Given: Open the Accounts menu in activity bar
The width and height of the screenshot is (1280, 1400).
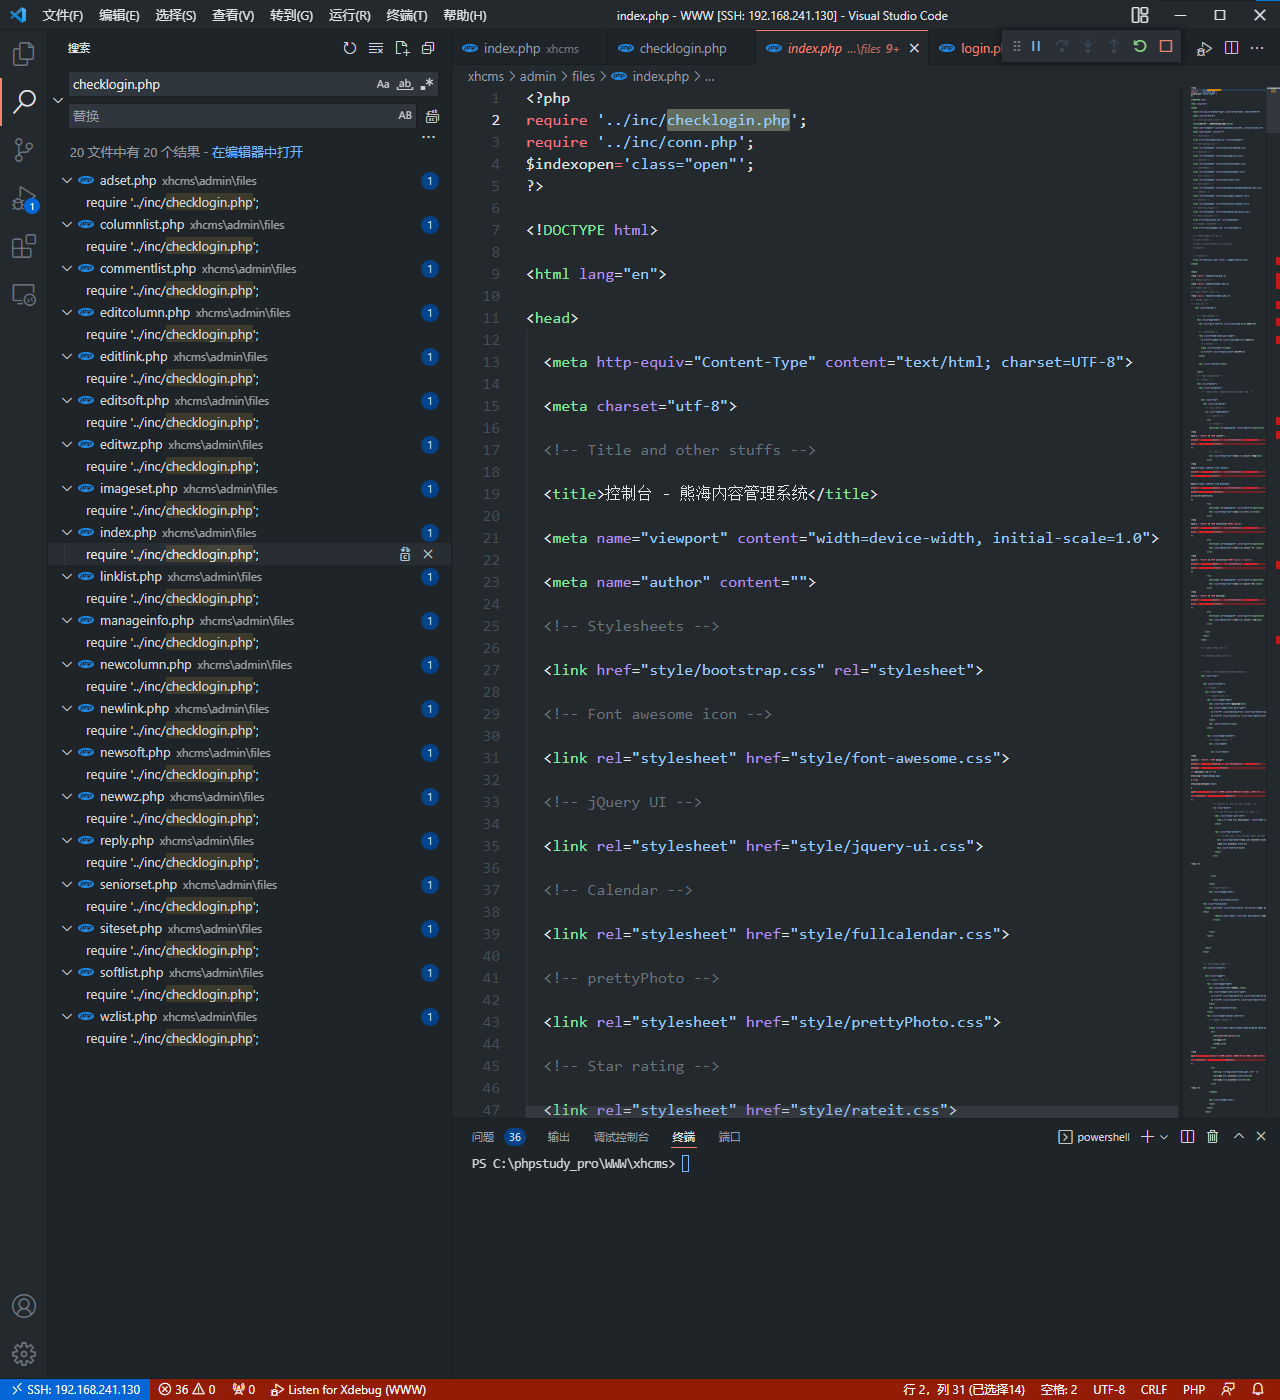Looking at the screenshot, I should (x=24, y=1306).
